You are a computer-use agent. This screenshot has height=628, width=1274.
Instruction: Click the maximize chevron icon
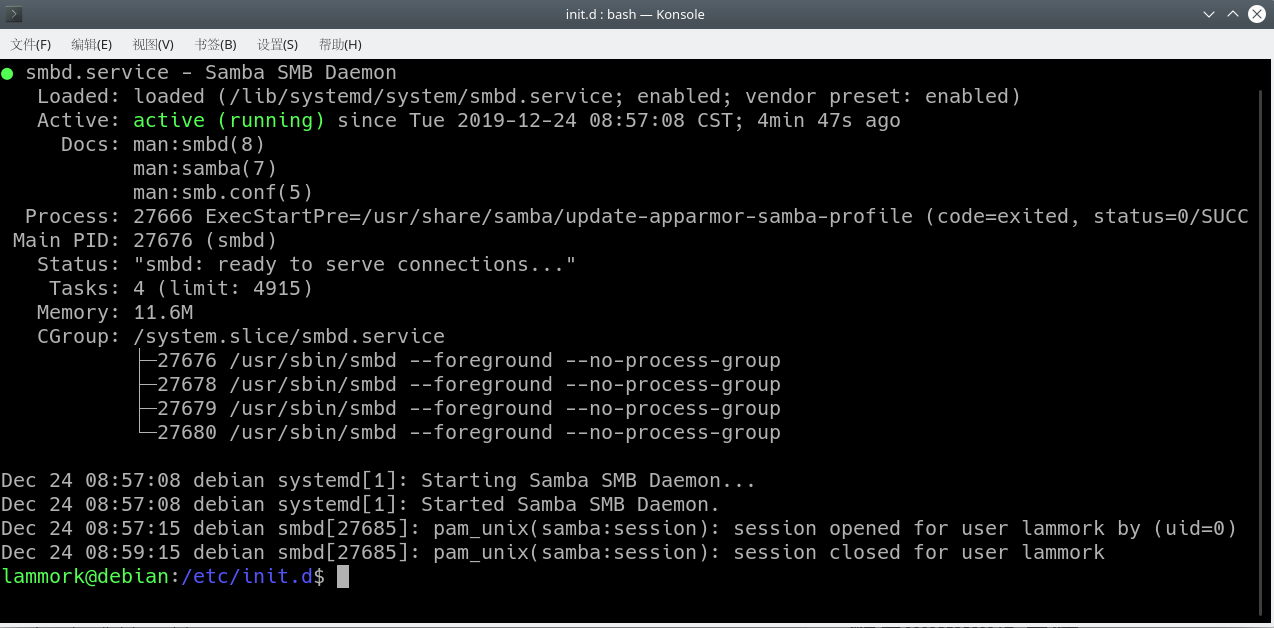click(1233, 14)
